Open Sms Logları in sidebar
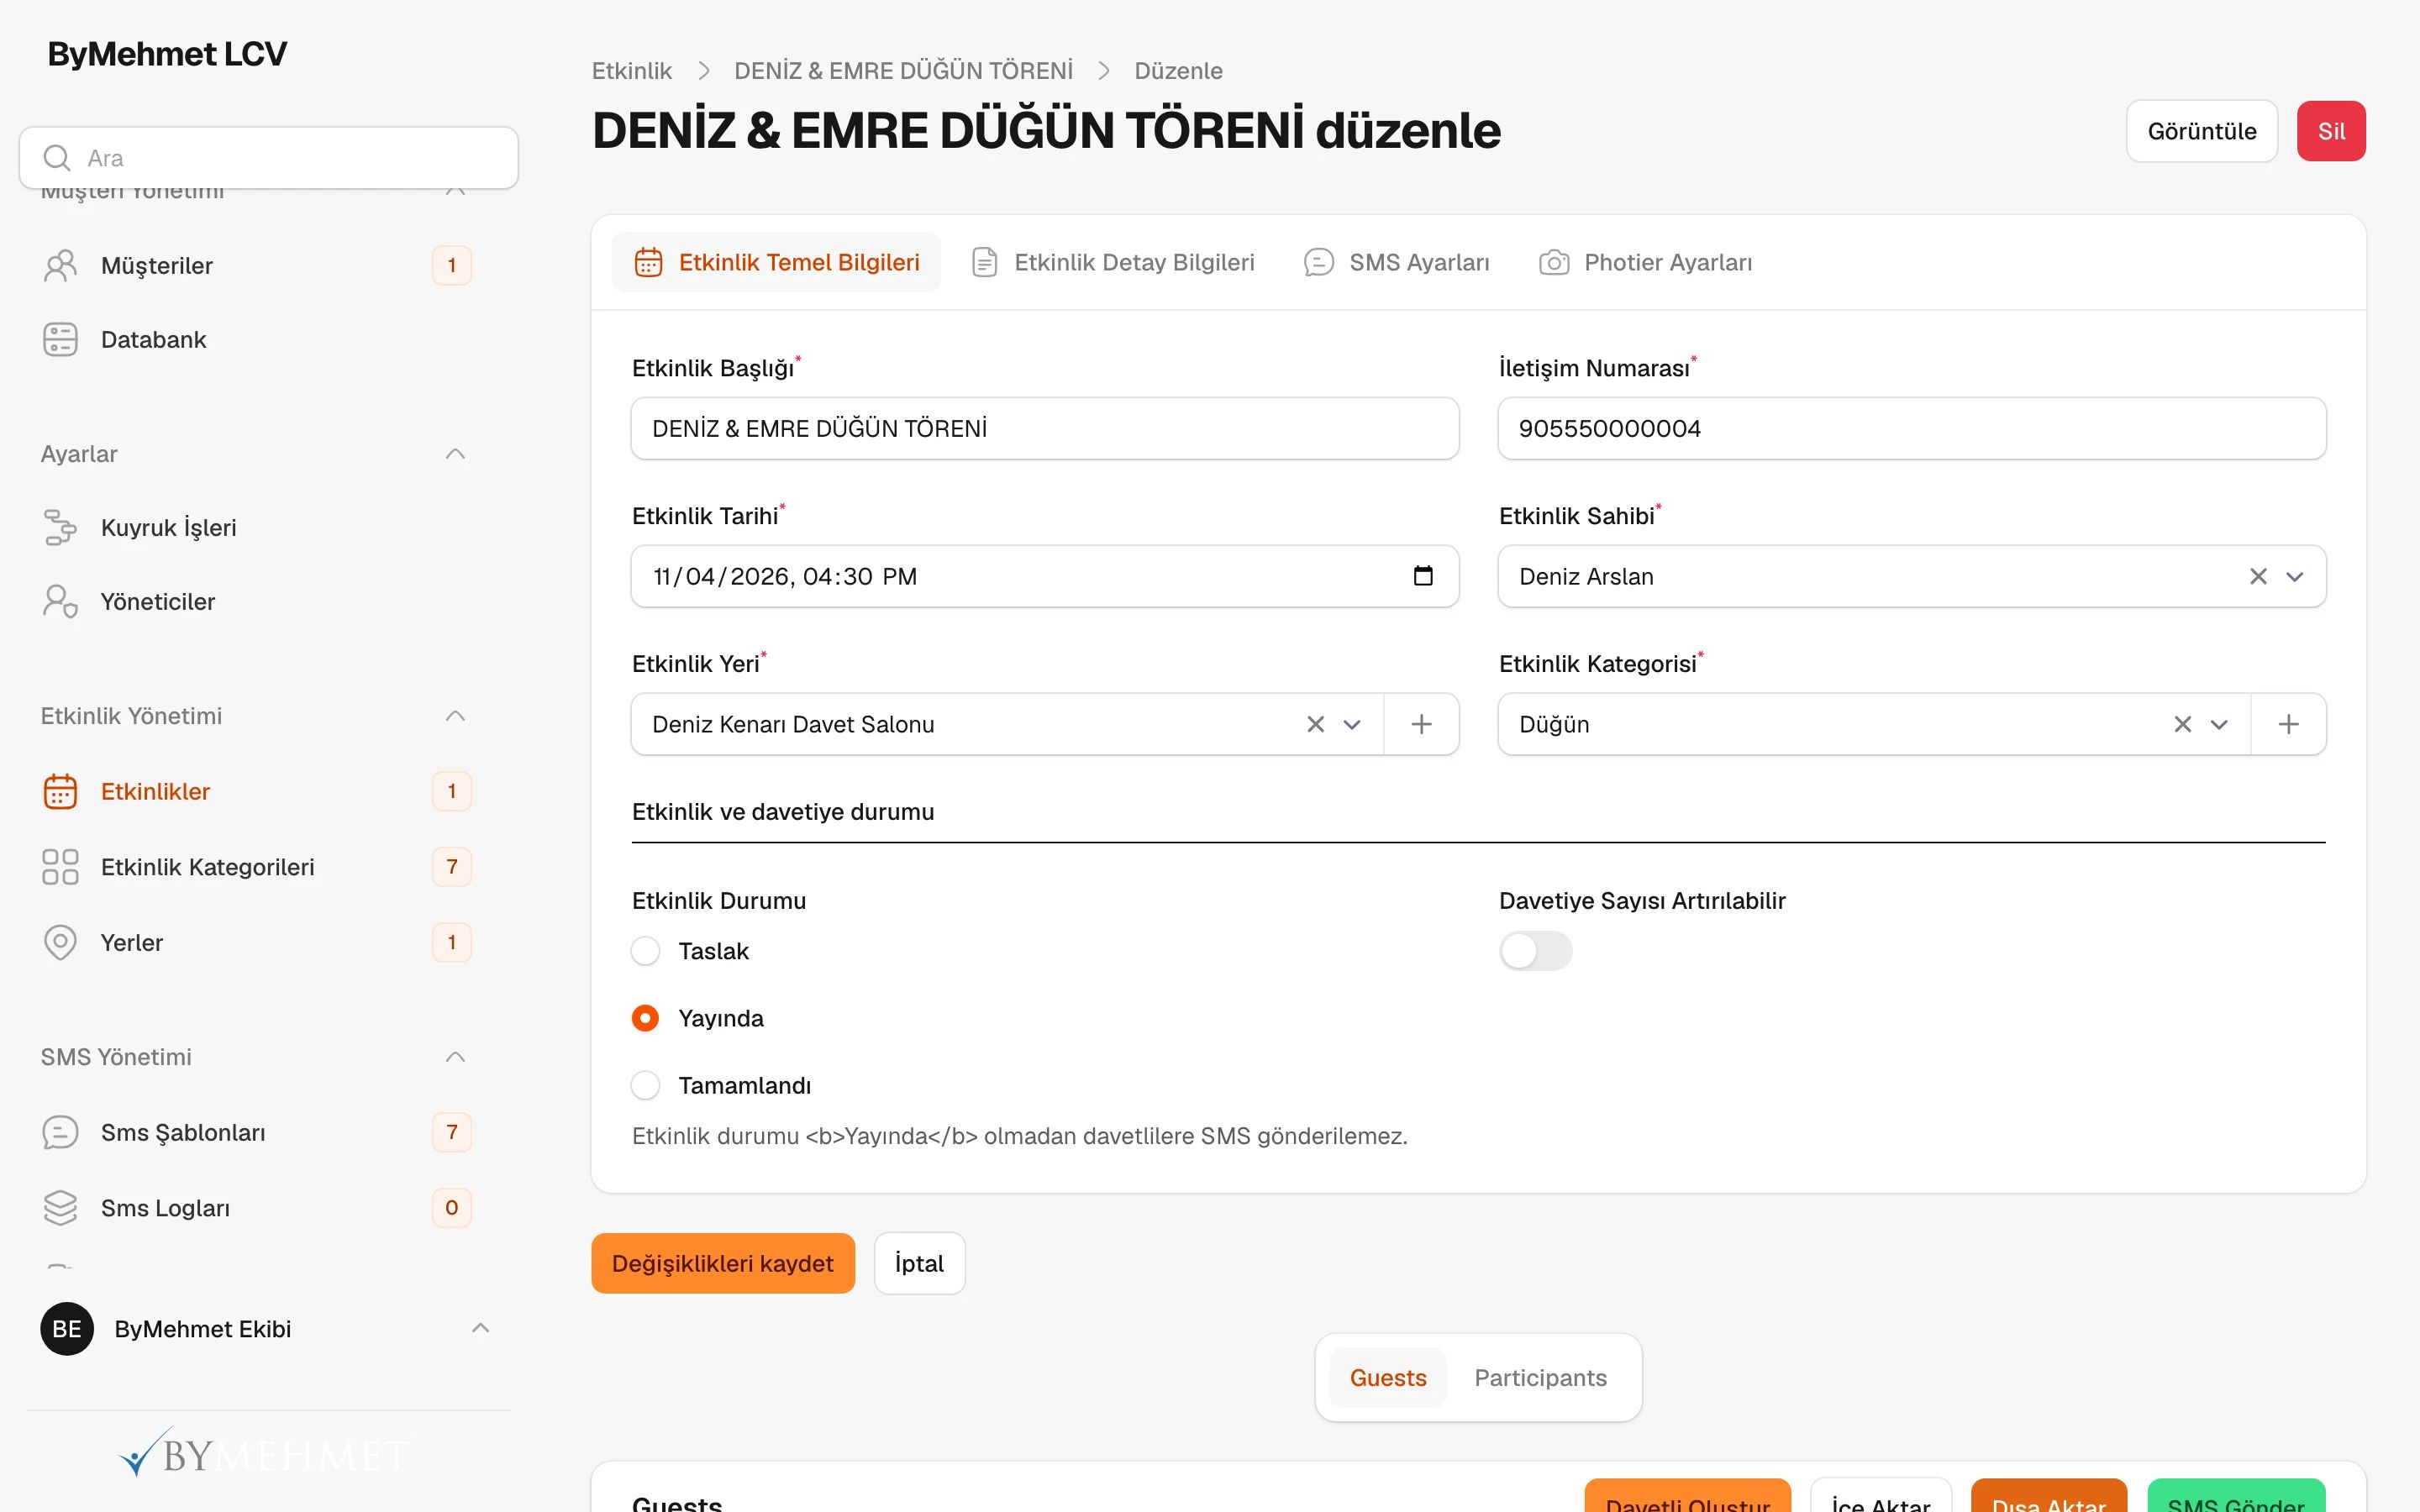2420x1512 pixels. pos(255,1208)
